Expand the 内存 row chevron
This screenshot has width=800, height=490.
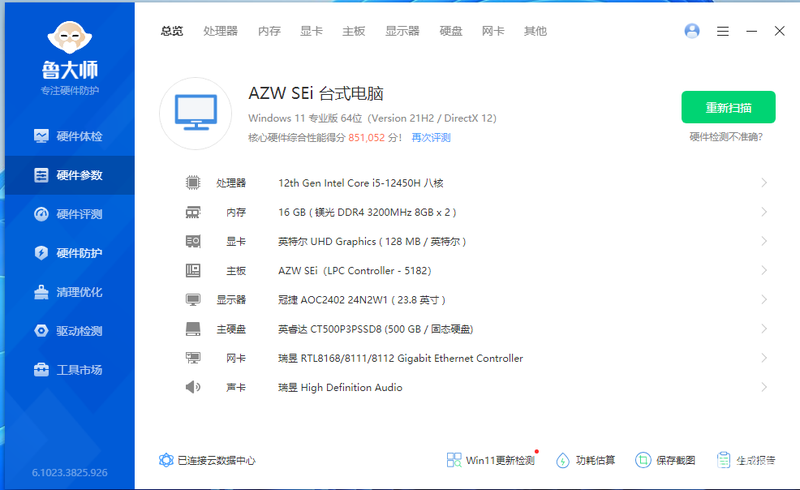coord(764,212)
